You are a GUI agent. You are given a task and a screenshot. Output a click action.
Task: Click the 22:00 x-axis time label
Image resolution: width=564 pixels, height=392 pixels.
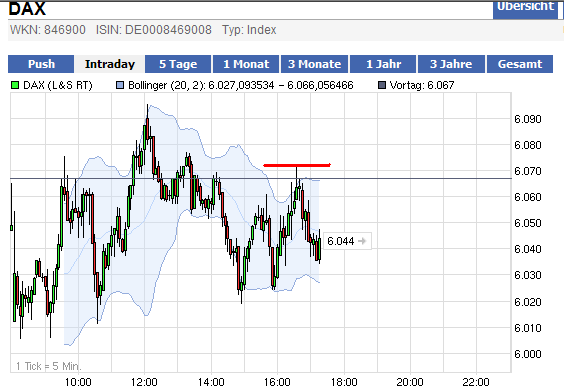[x=476, y=382]
